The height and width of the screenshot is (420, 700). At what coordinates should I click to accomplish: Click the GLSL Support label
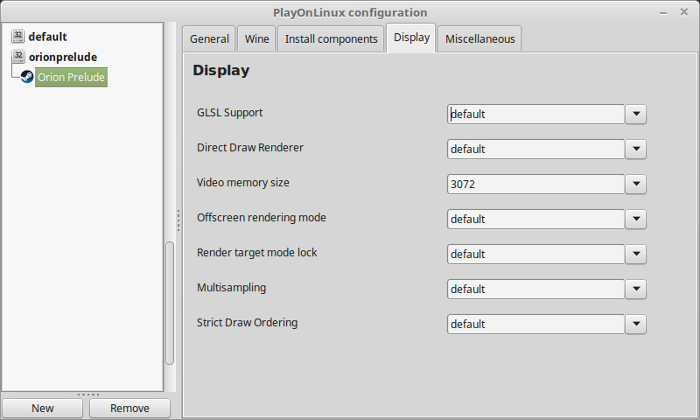(x=229, y=112)
